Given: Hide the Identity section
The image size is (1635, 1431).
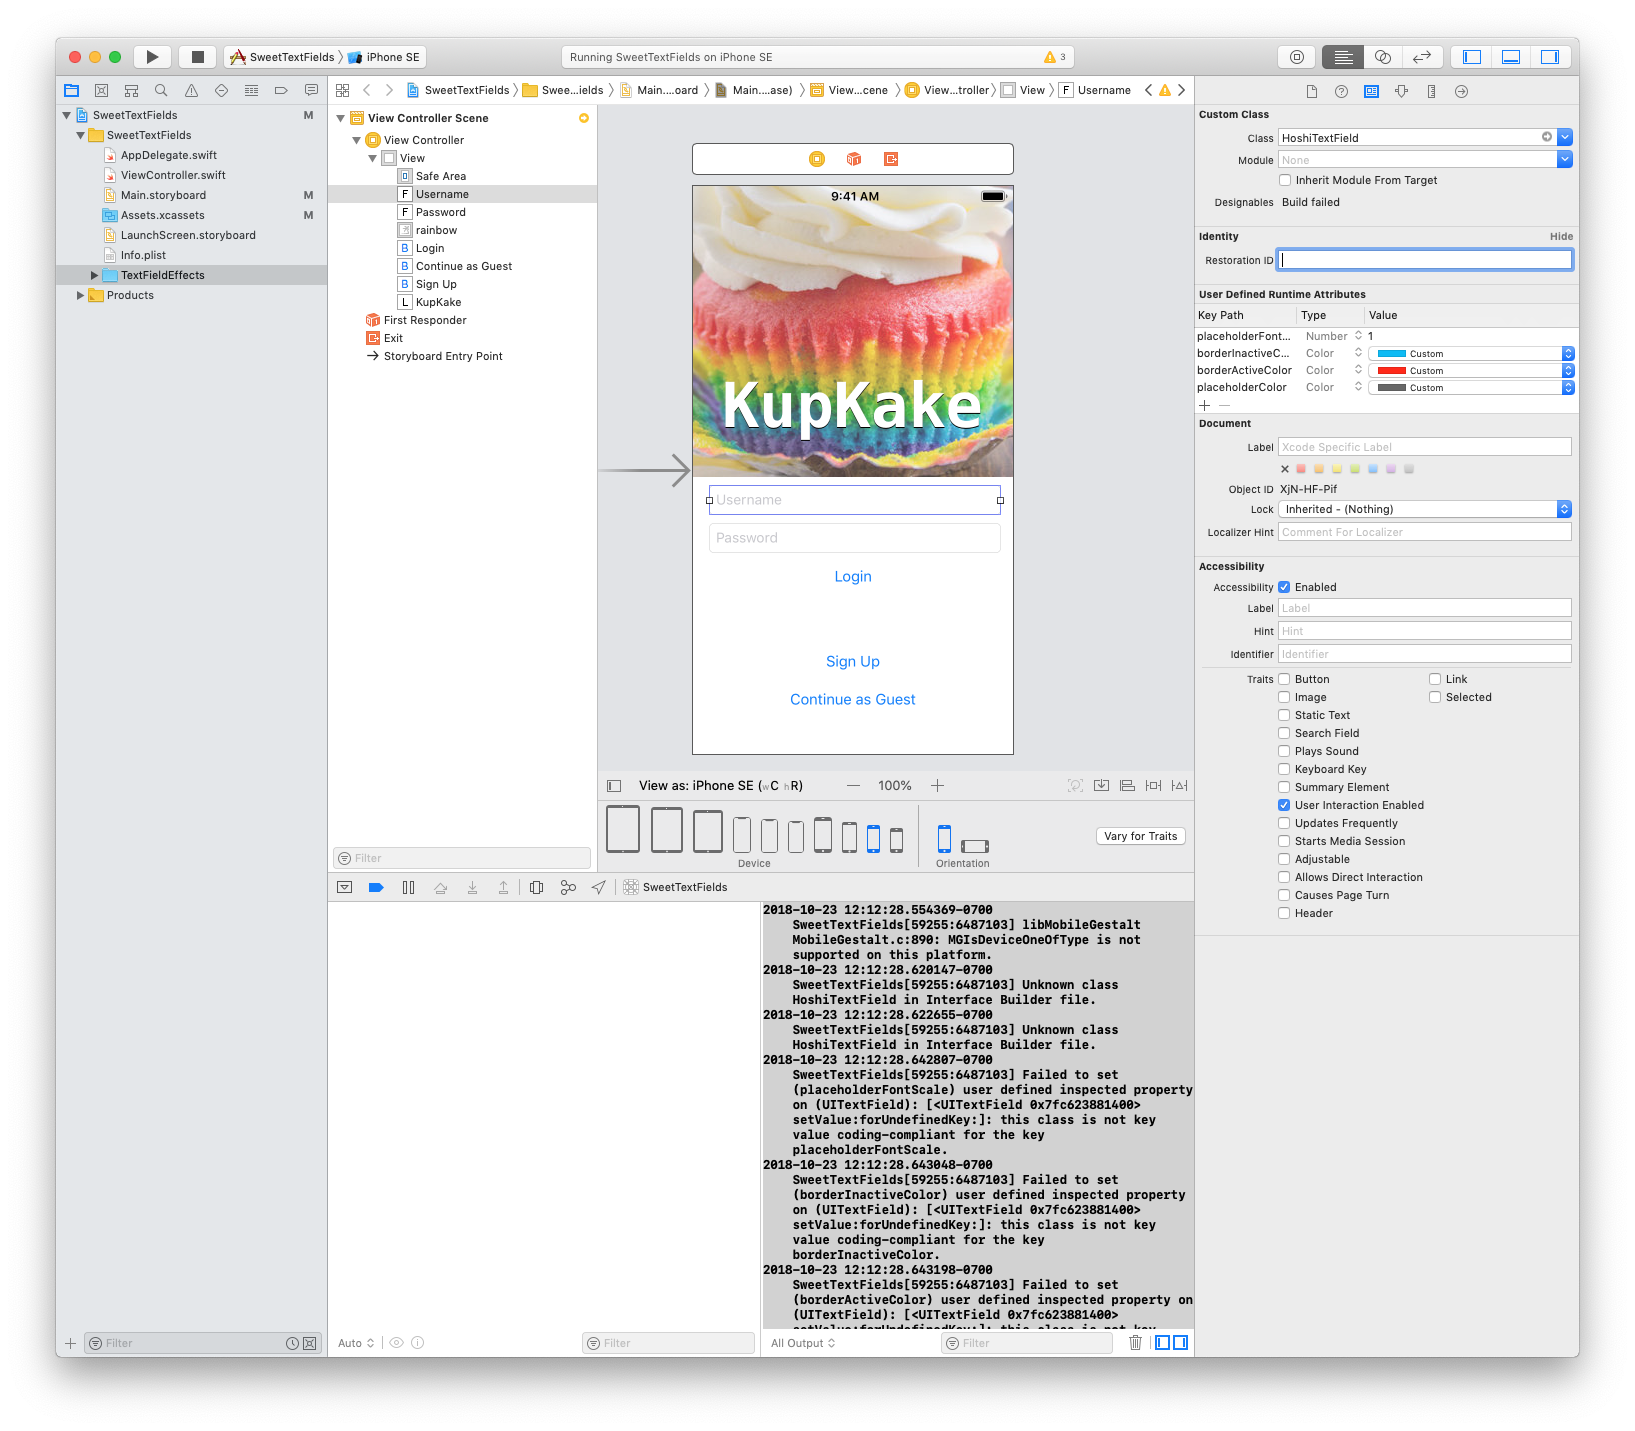Looking at the screenshot, I should 1562,236.
